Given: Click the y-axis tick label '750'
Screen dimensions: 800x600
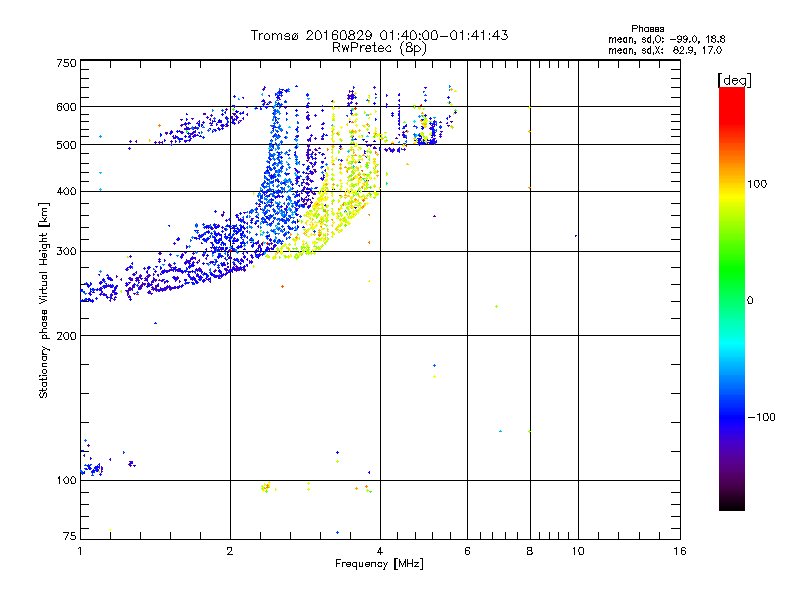Looking at the screenshot, I should [x=67, y=63].
